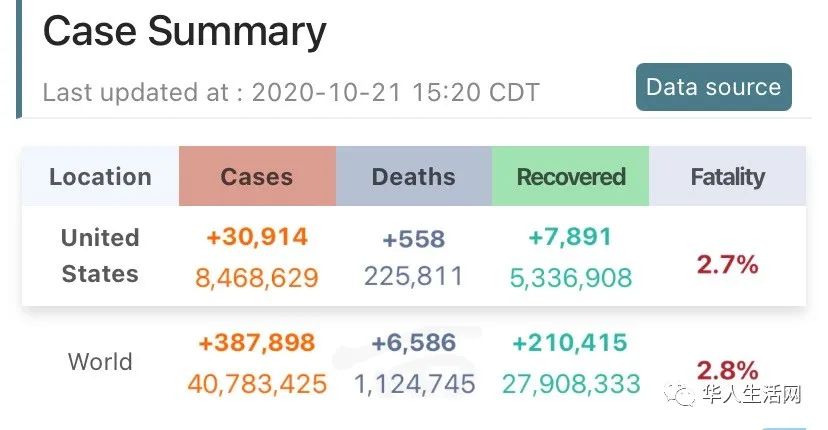This screenshot has height=430, width=828.
Task: Select the World row label
Action: click(x=100, y=362)
